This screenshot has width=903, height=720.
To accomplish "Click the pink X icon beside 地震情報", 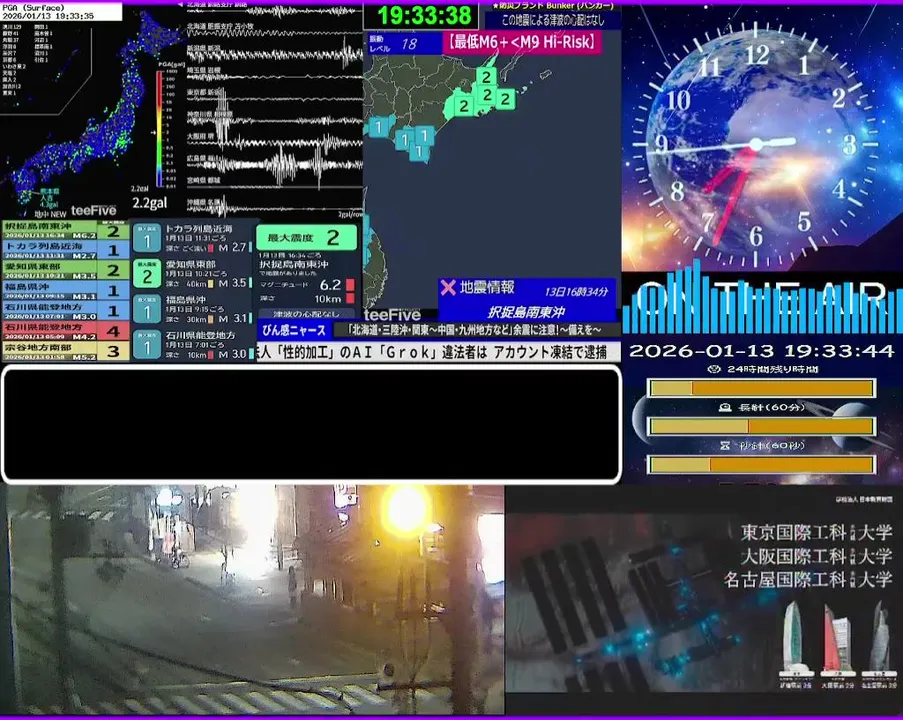I will (447, 287).
